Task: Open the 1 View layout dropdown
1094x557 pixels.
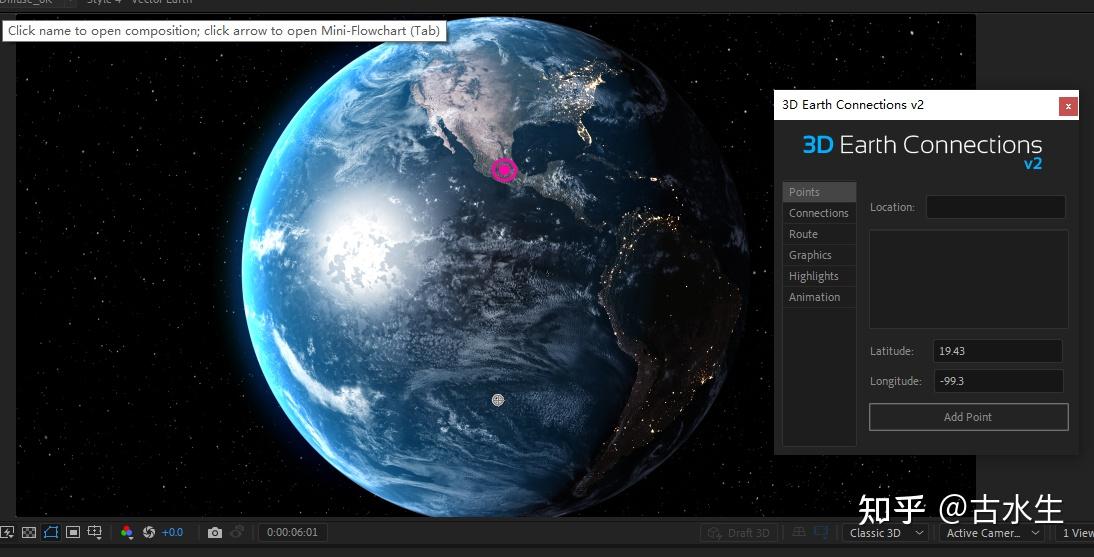Action: pyautogui.click(x=1074, y=533)
